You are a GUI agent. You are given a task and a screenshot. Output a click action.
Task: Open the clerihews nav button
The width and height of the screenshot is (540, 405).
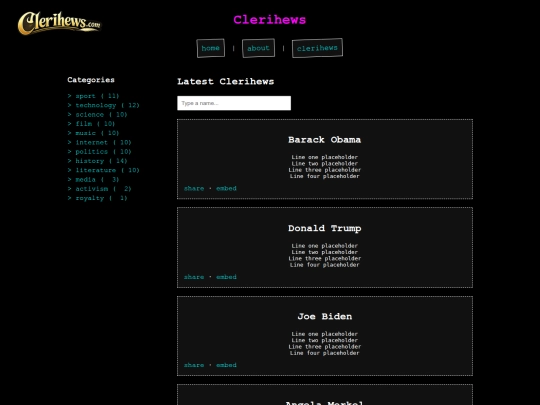click(317, 48)
